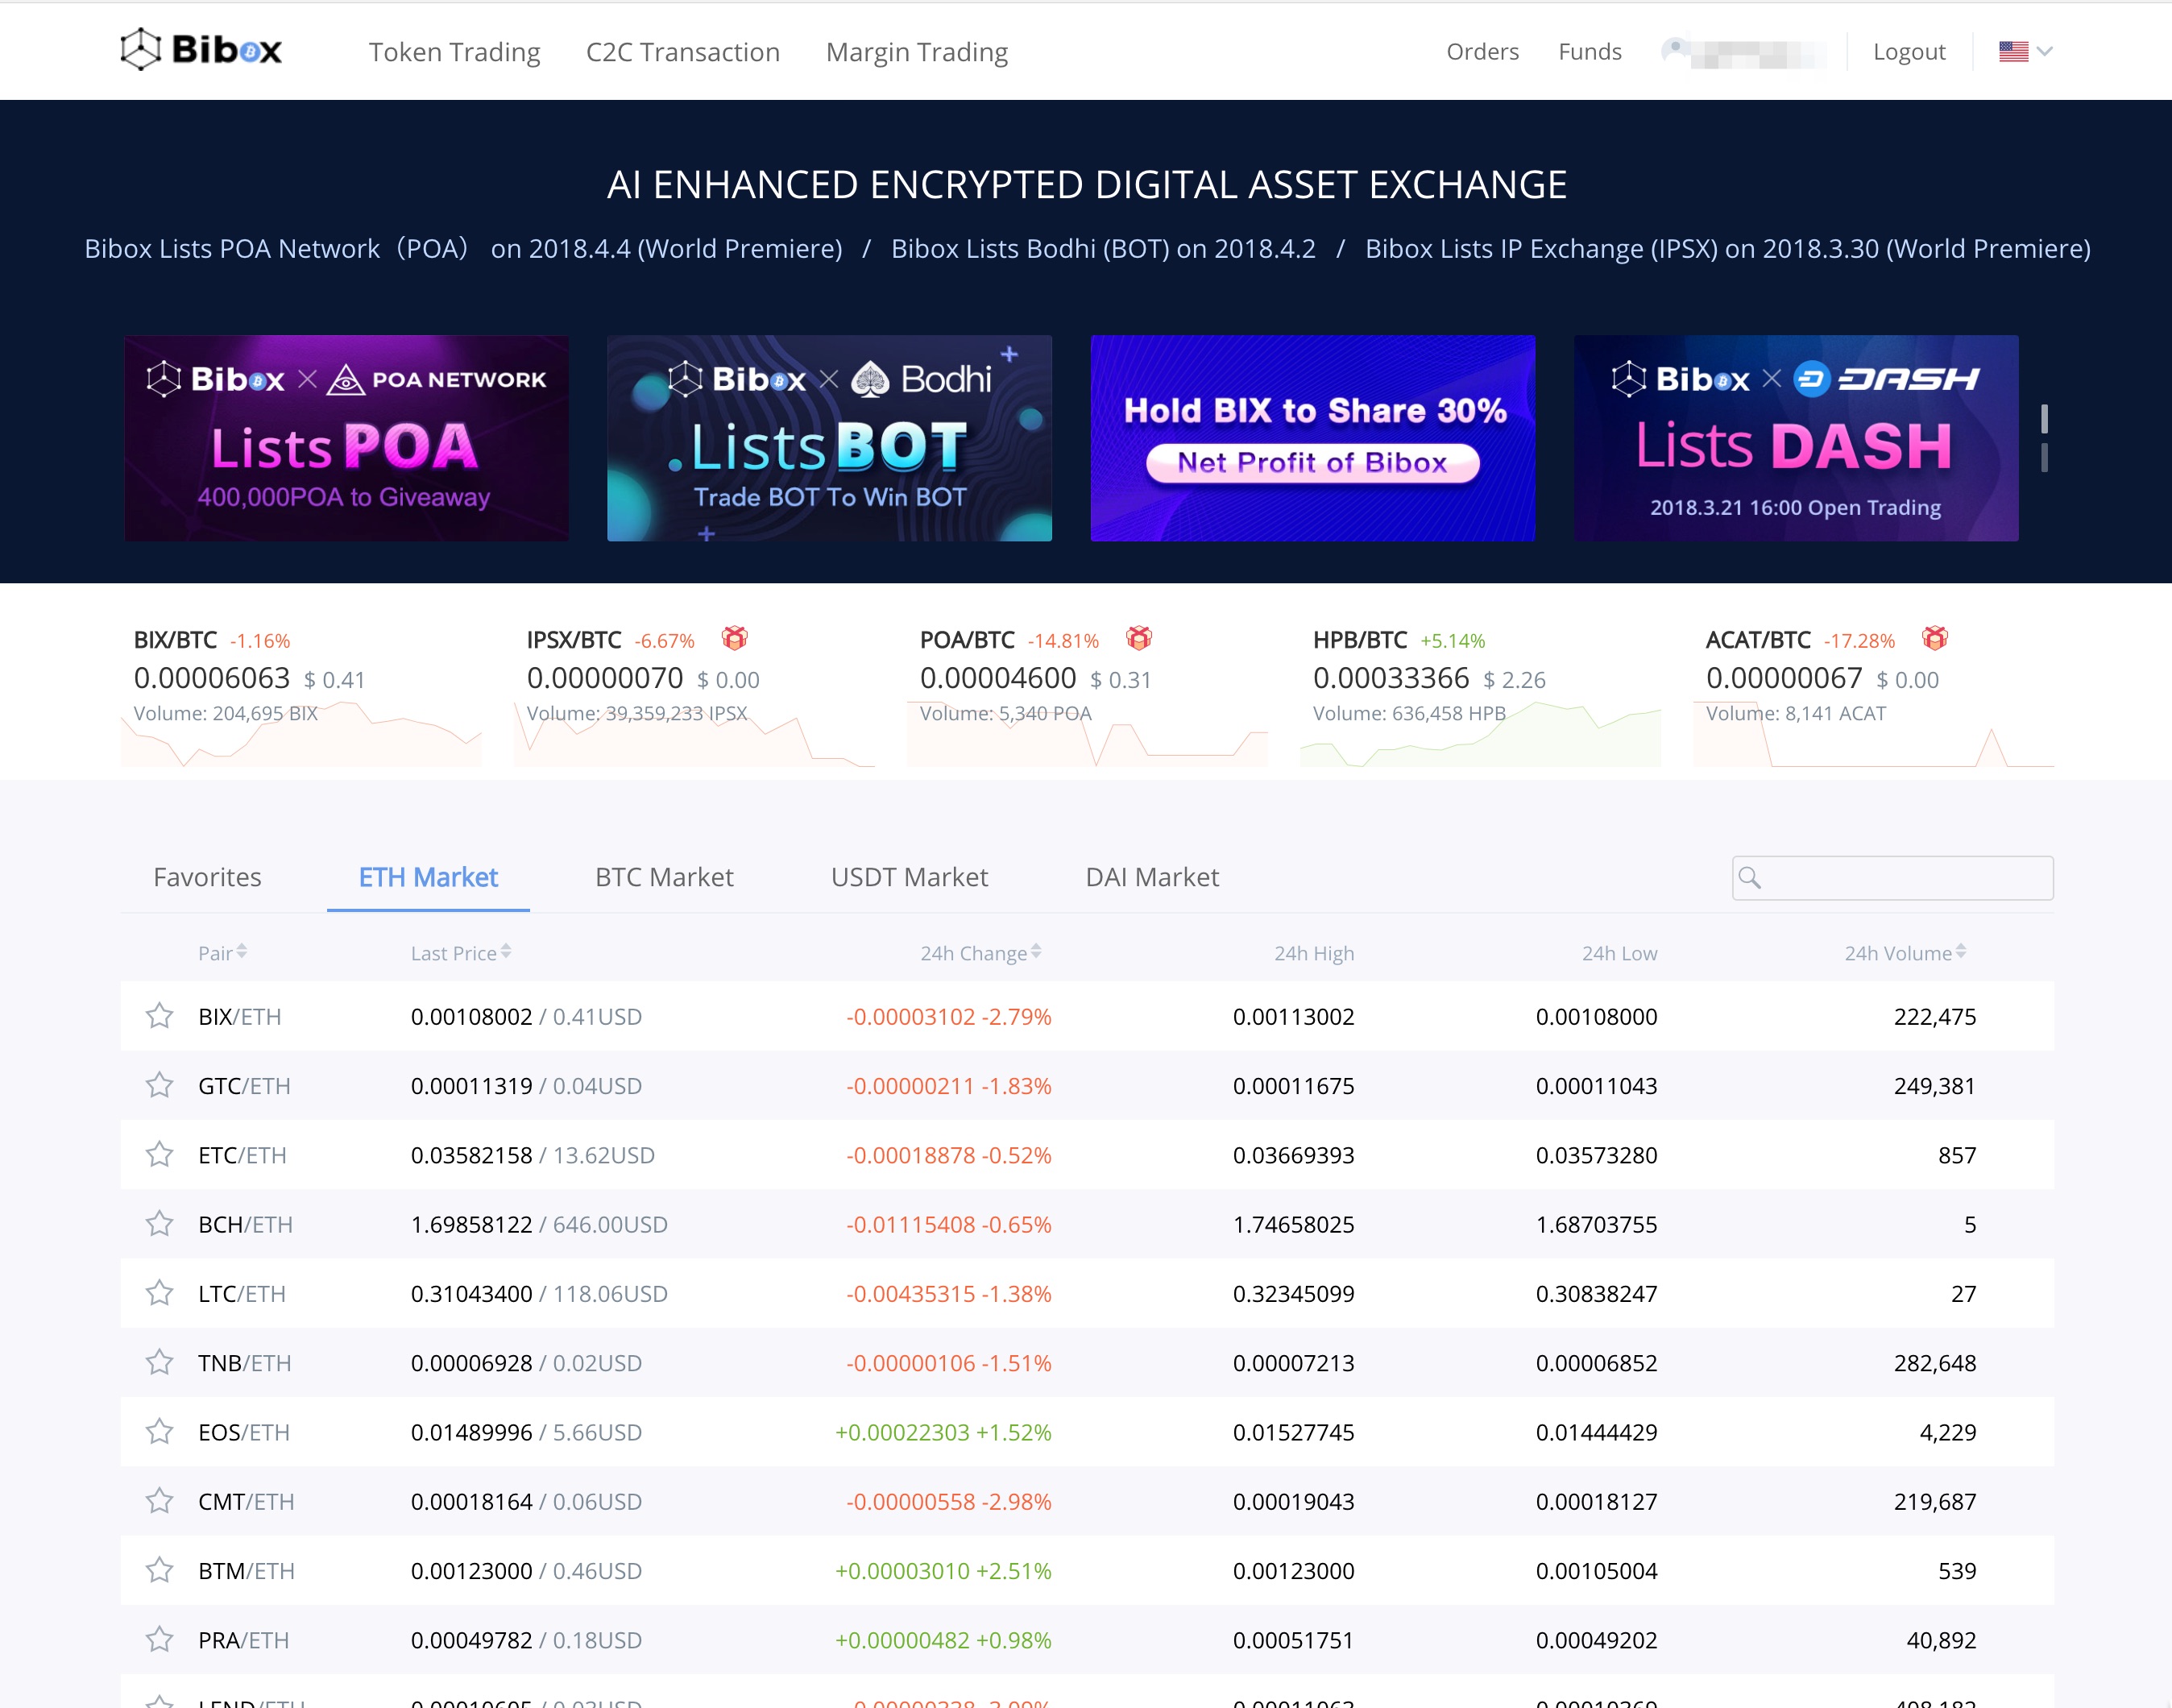
Task: Go to Orders
Action: pyautogui.click(x=1482, y=51)
